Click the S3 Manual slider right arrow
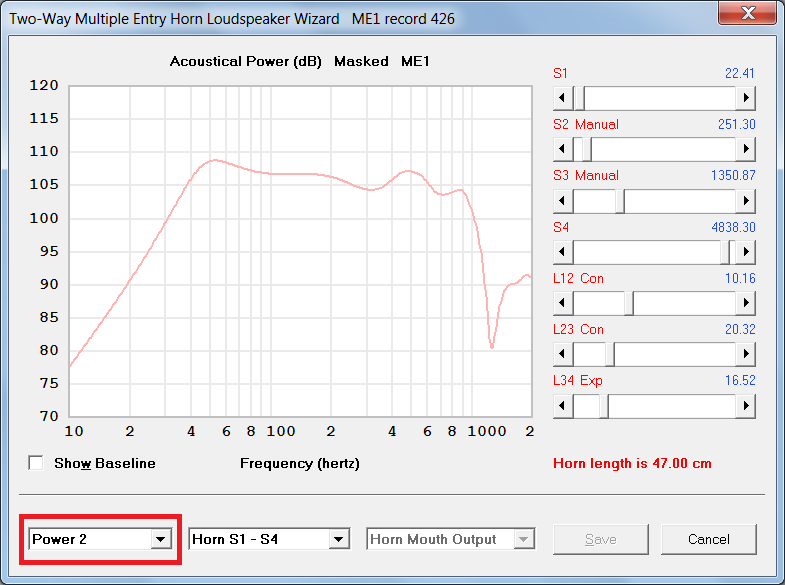785x585 pixels. [745, 201]
